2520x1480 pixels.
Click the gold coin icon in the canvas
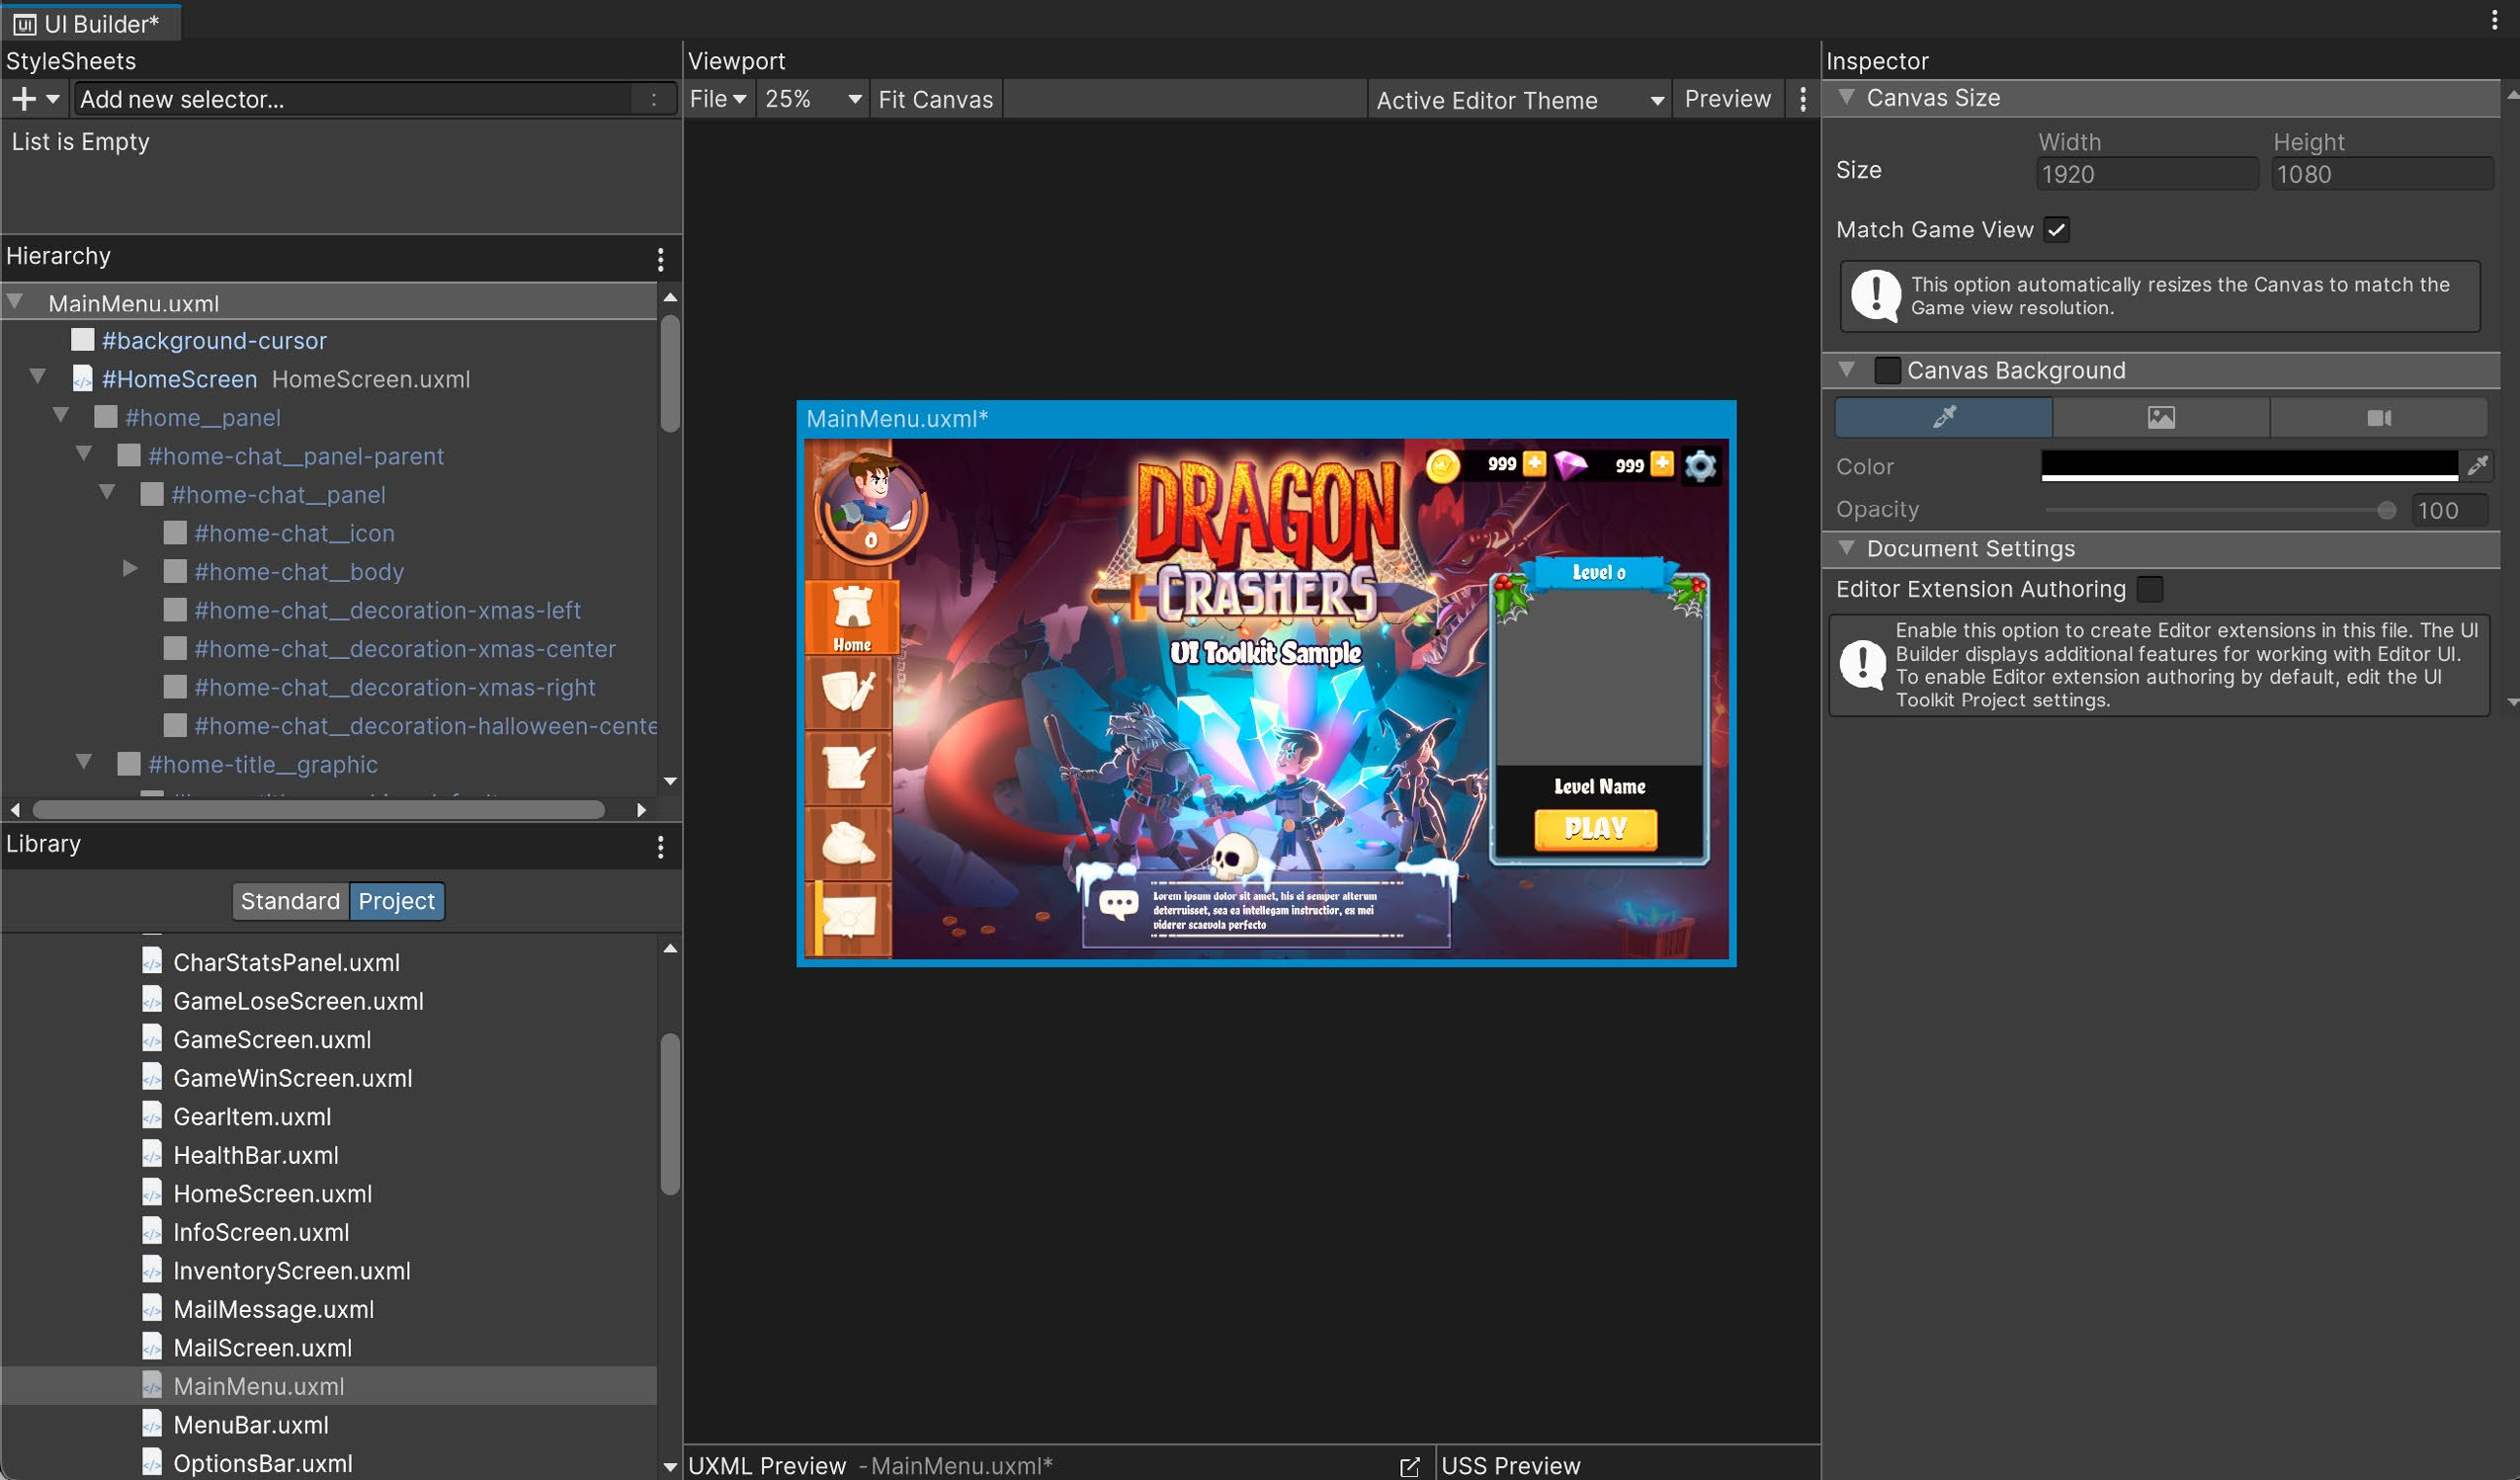click(x=1443, y=465)
